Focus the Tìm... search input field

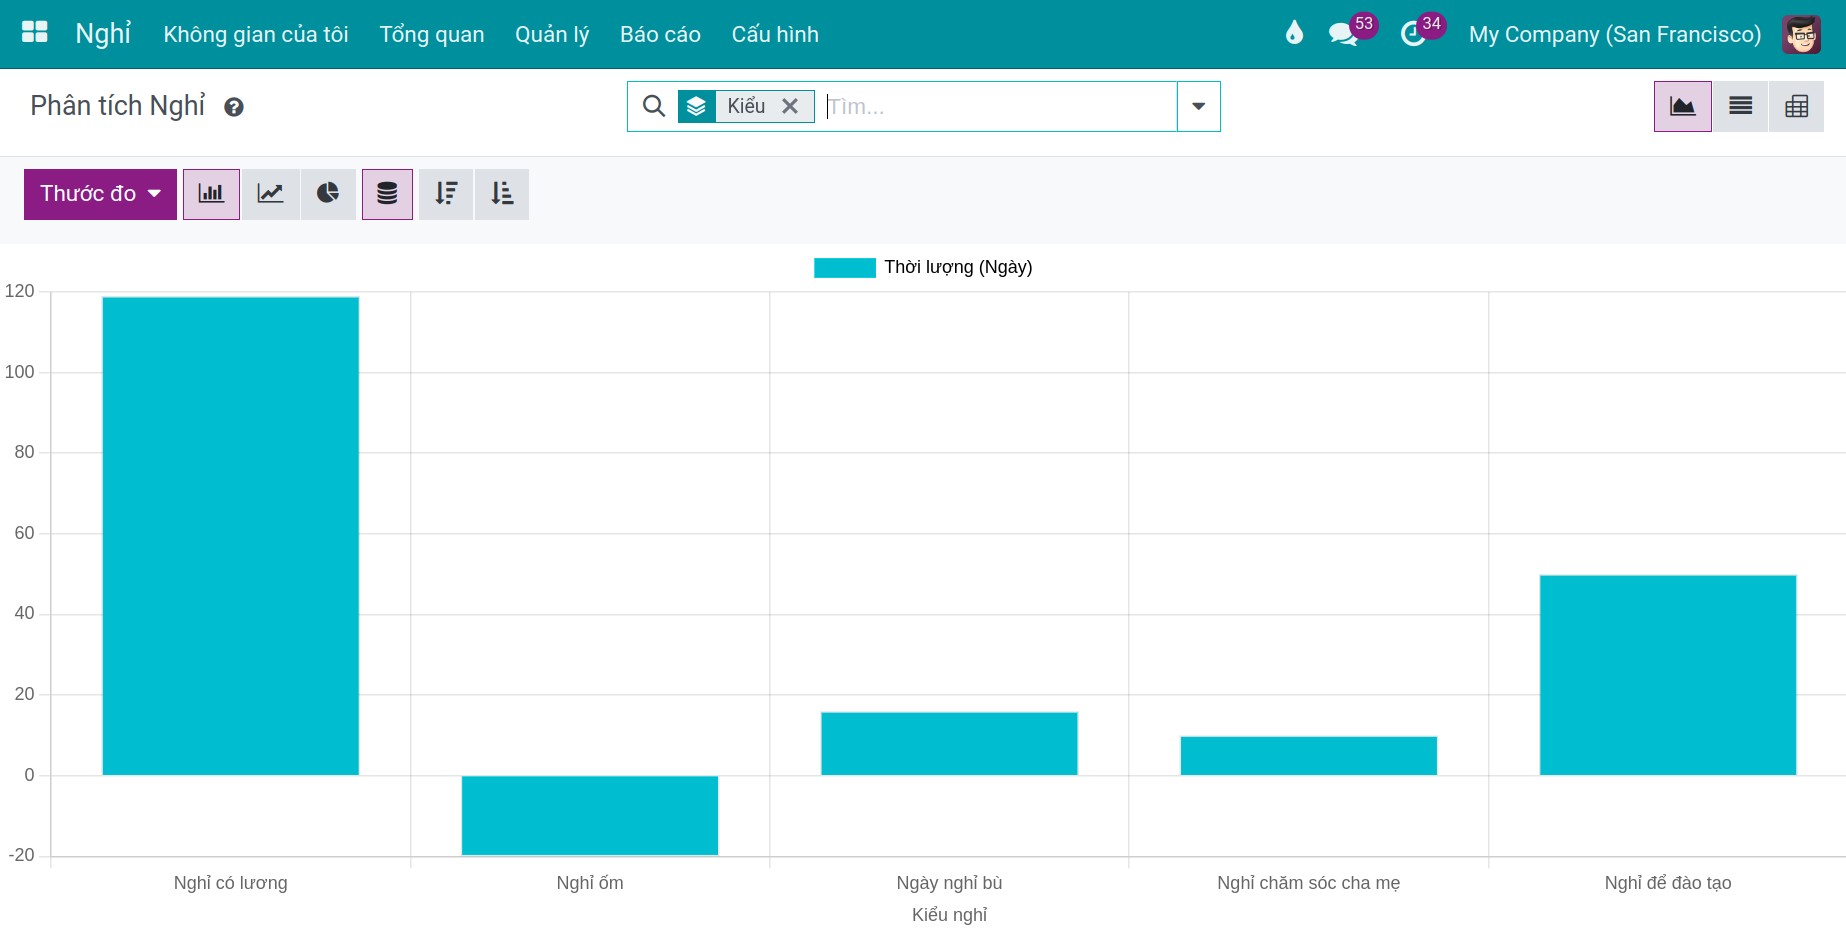(x=998, y=106)
